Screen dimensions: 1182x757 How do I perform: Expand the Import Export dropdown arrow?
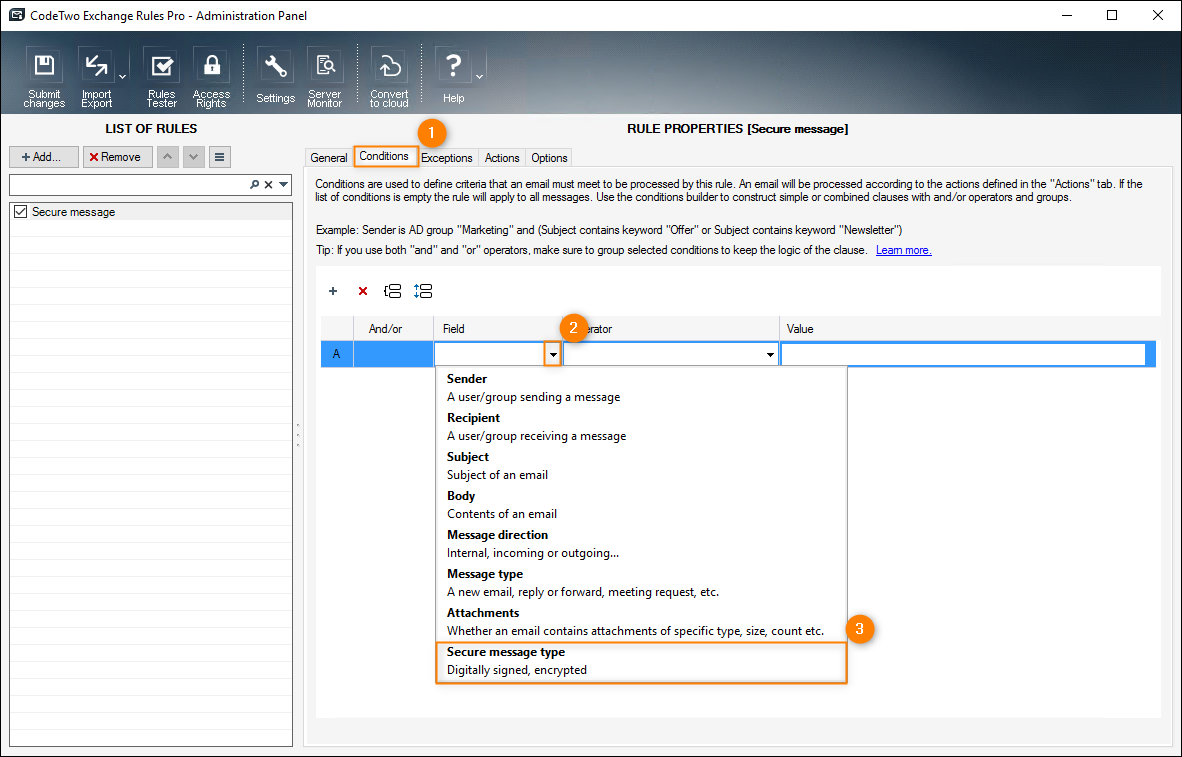[x=122, y=76]
